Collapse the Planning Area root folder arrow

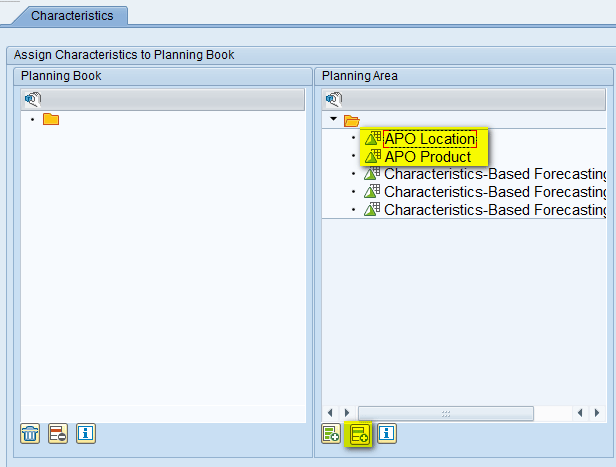coord(333,120)
